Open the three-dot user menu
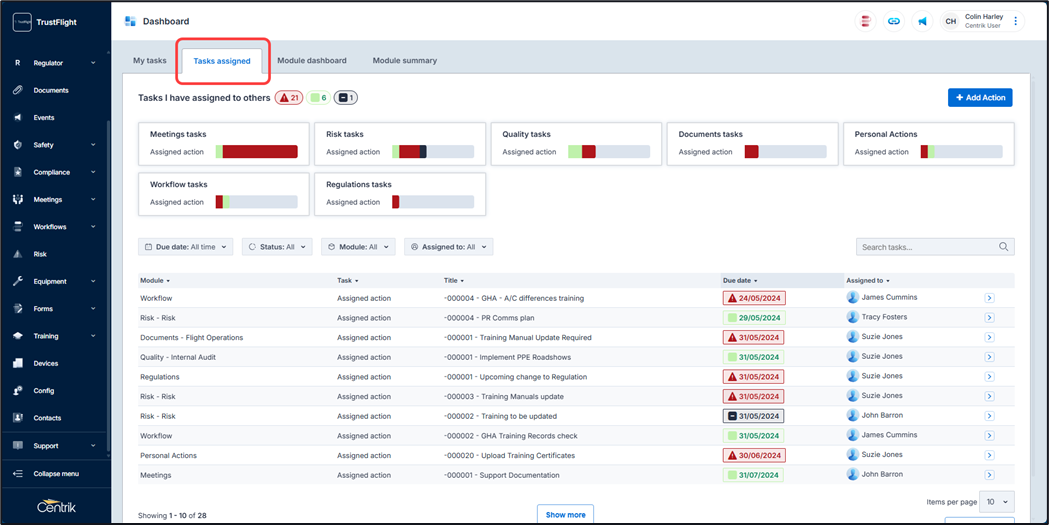This screenshot has height=525, width=1049. point(1016,21)
